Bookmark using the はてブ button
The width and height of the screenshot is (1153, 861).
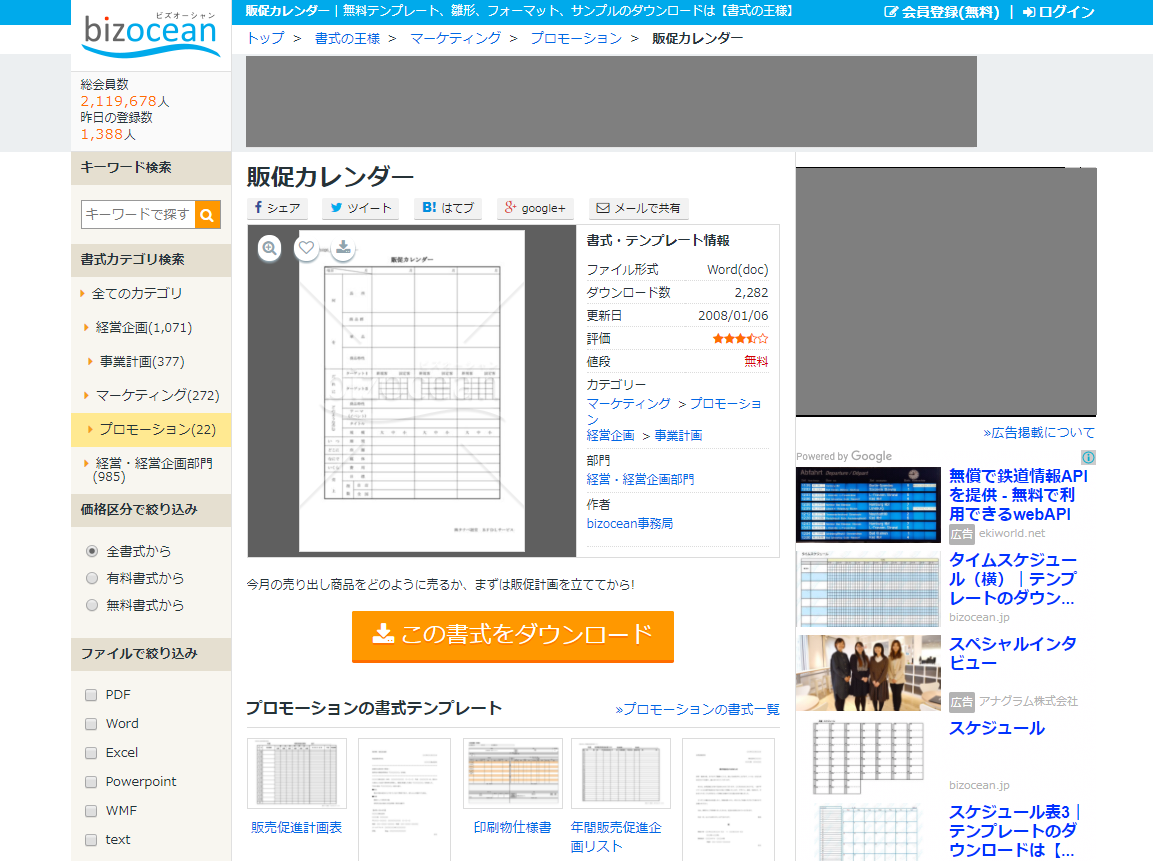coord(447,208)
